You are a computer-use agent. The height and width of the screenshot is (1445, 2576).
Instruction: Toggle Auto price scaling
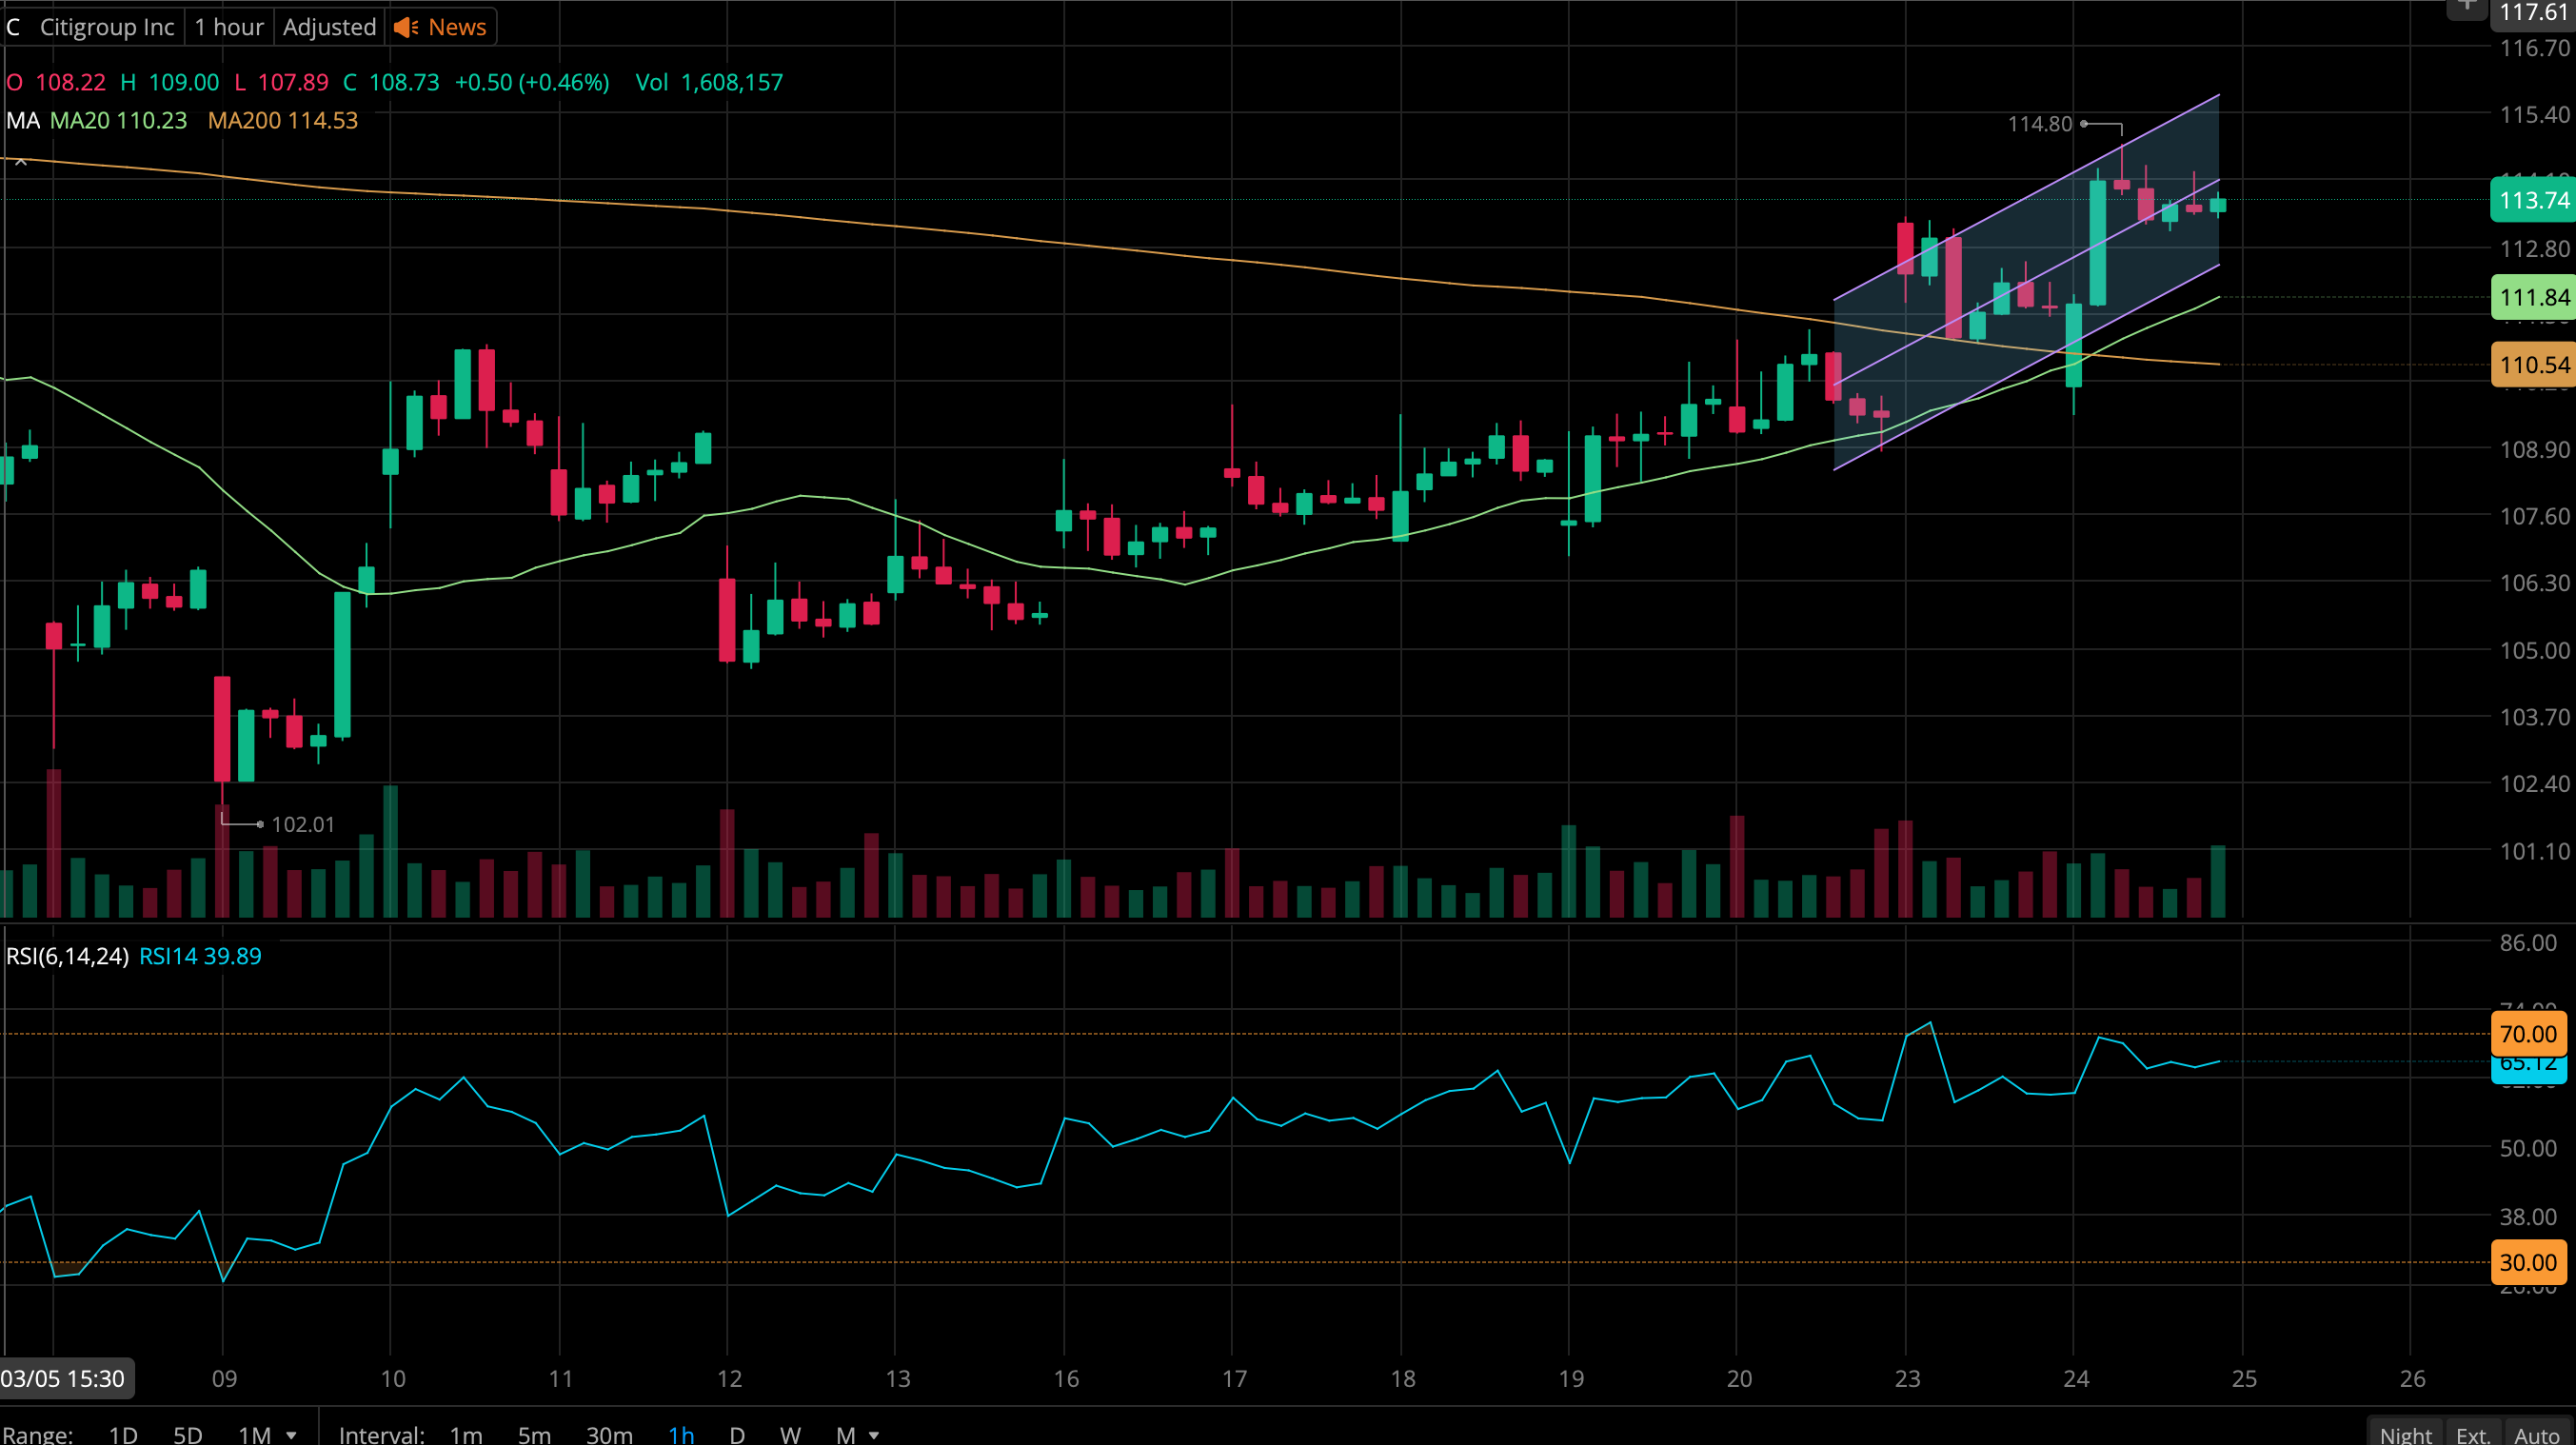point(2536,1434)
